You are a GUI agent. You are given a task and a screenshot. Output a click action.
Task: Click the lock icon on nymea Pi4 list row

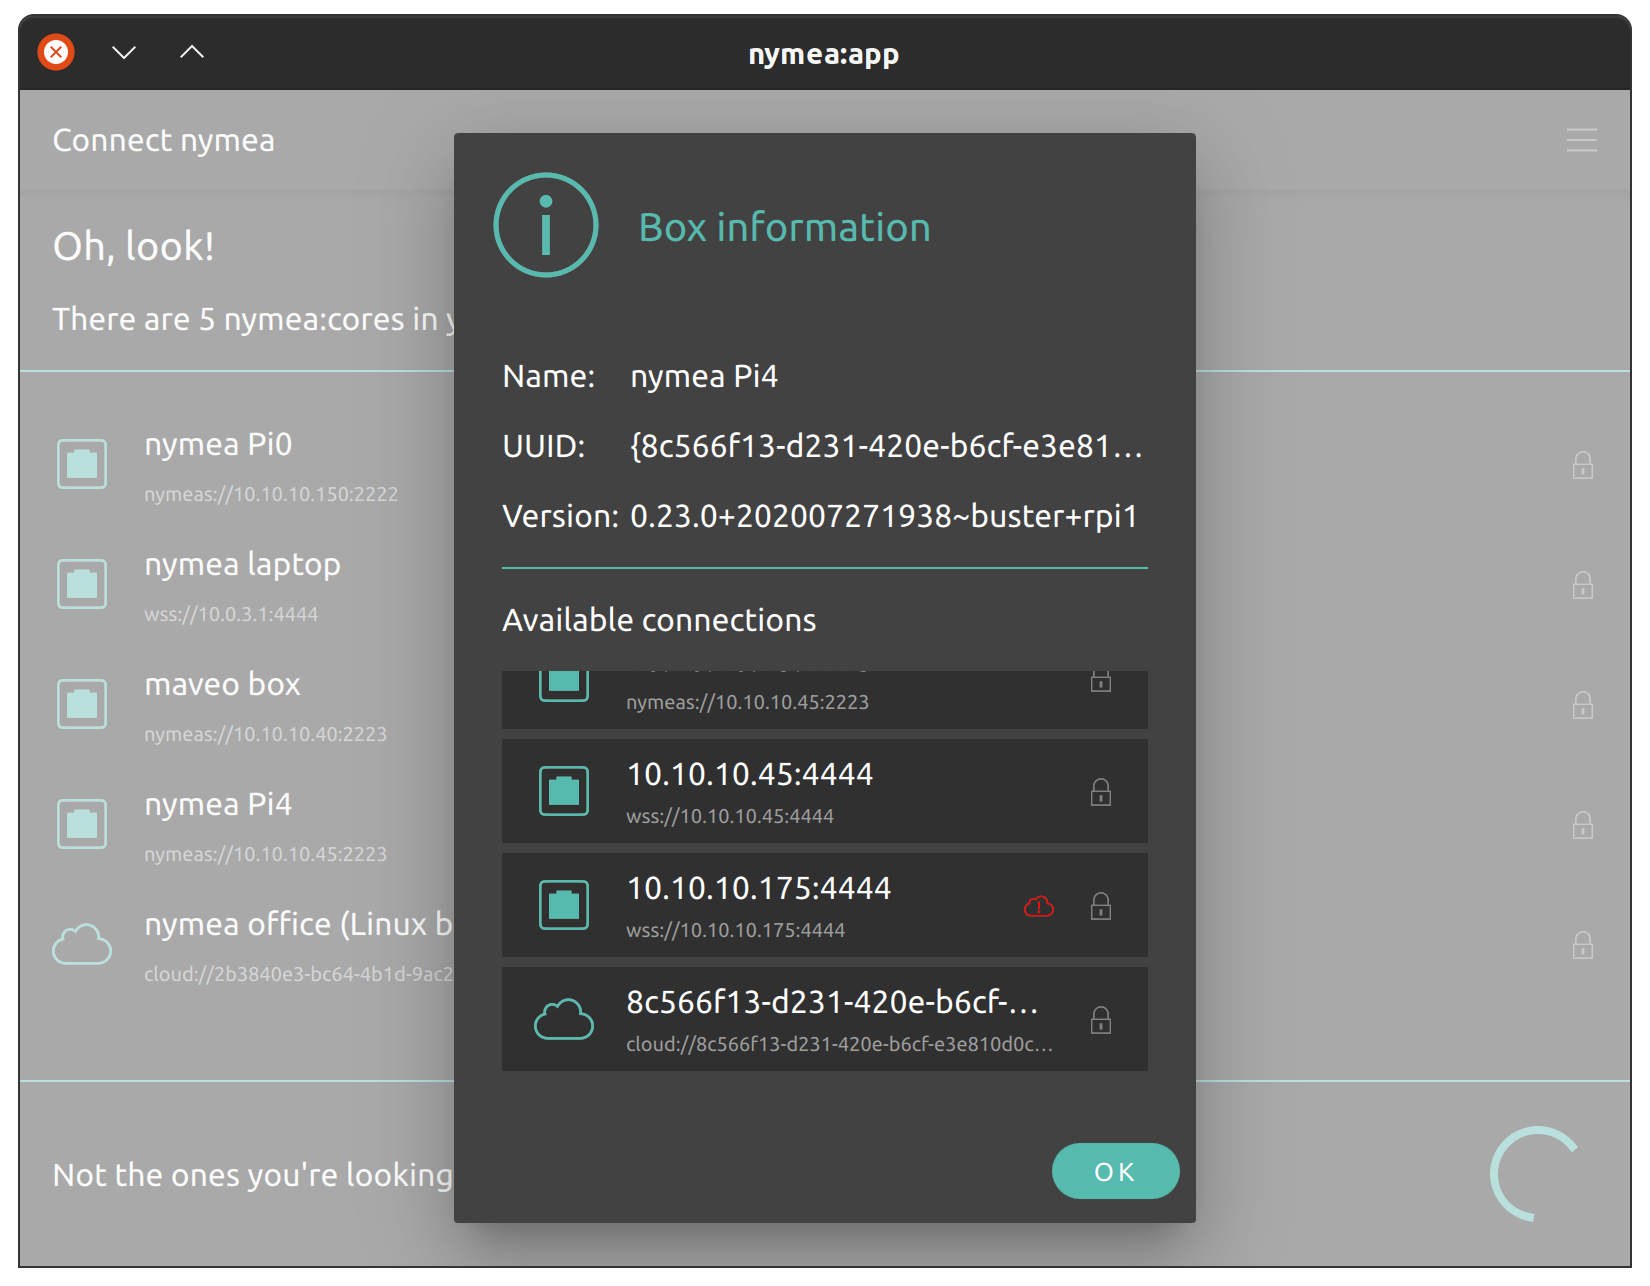click(1583, 825)
